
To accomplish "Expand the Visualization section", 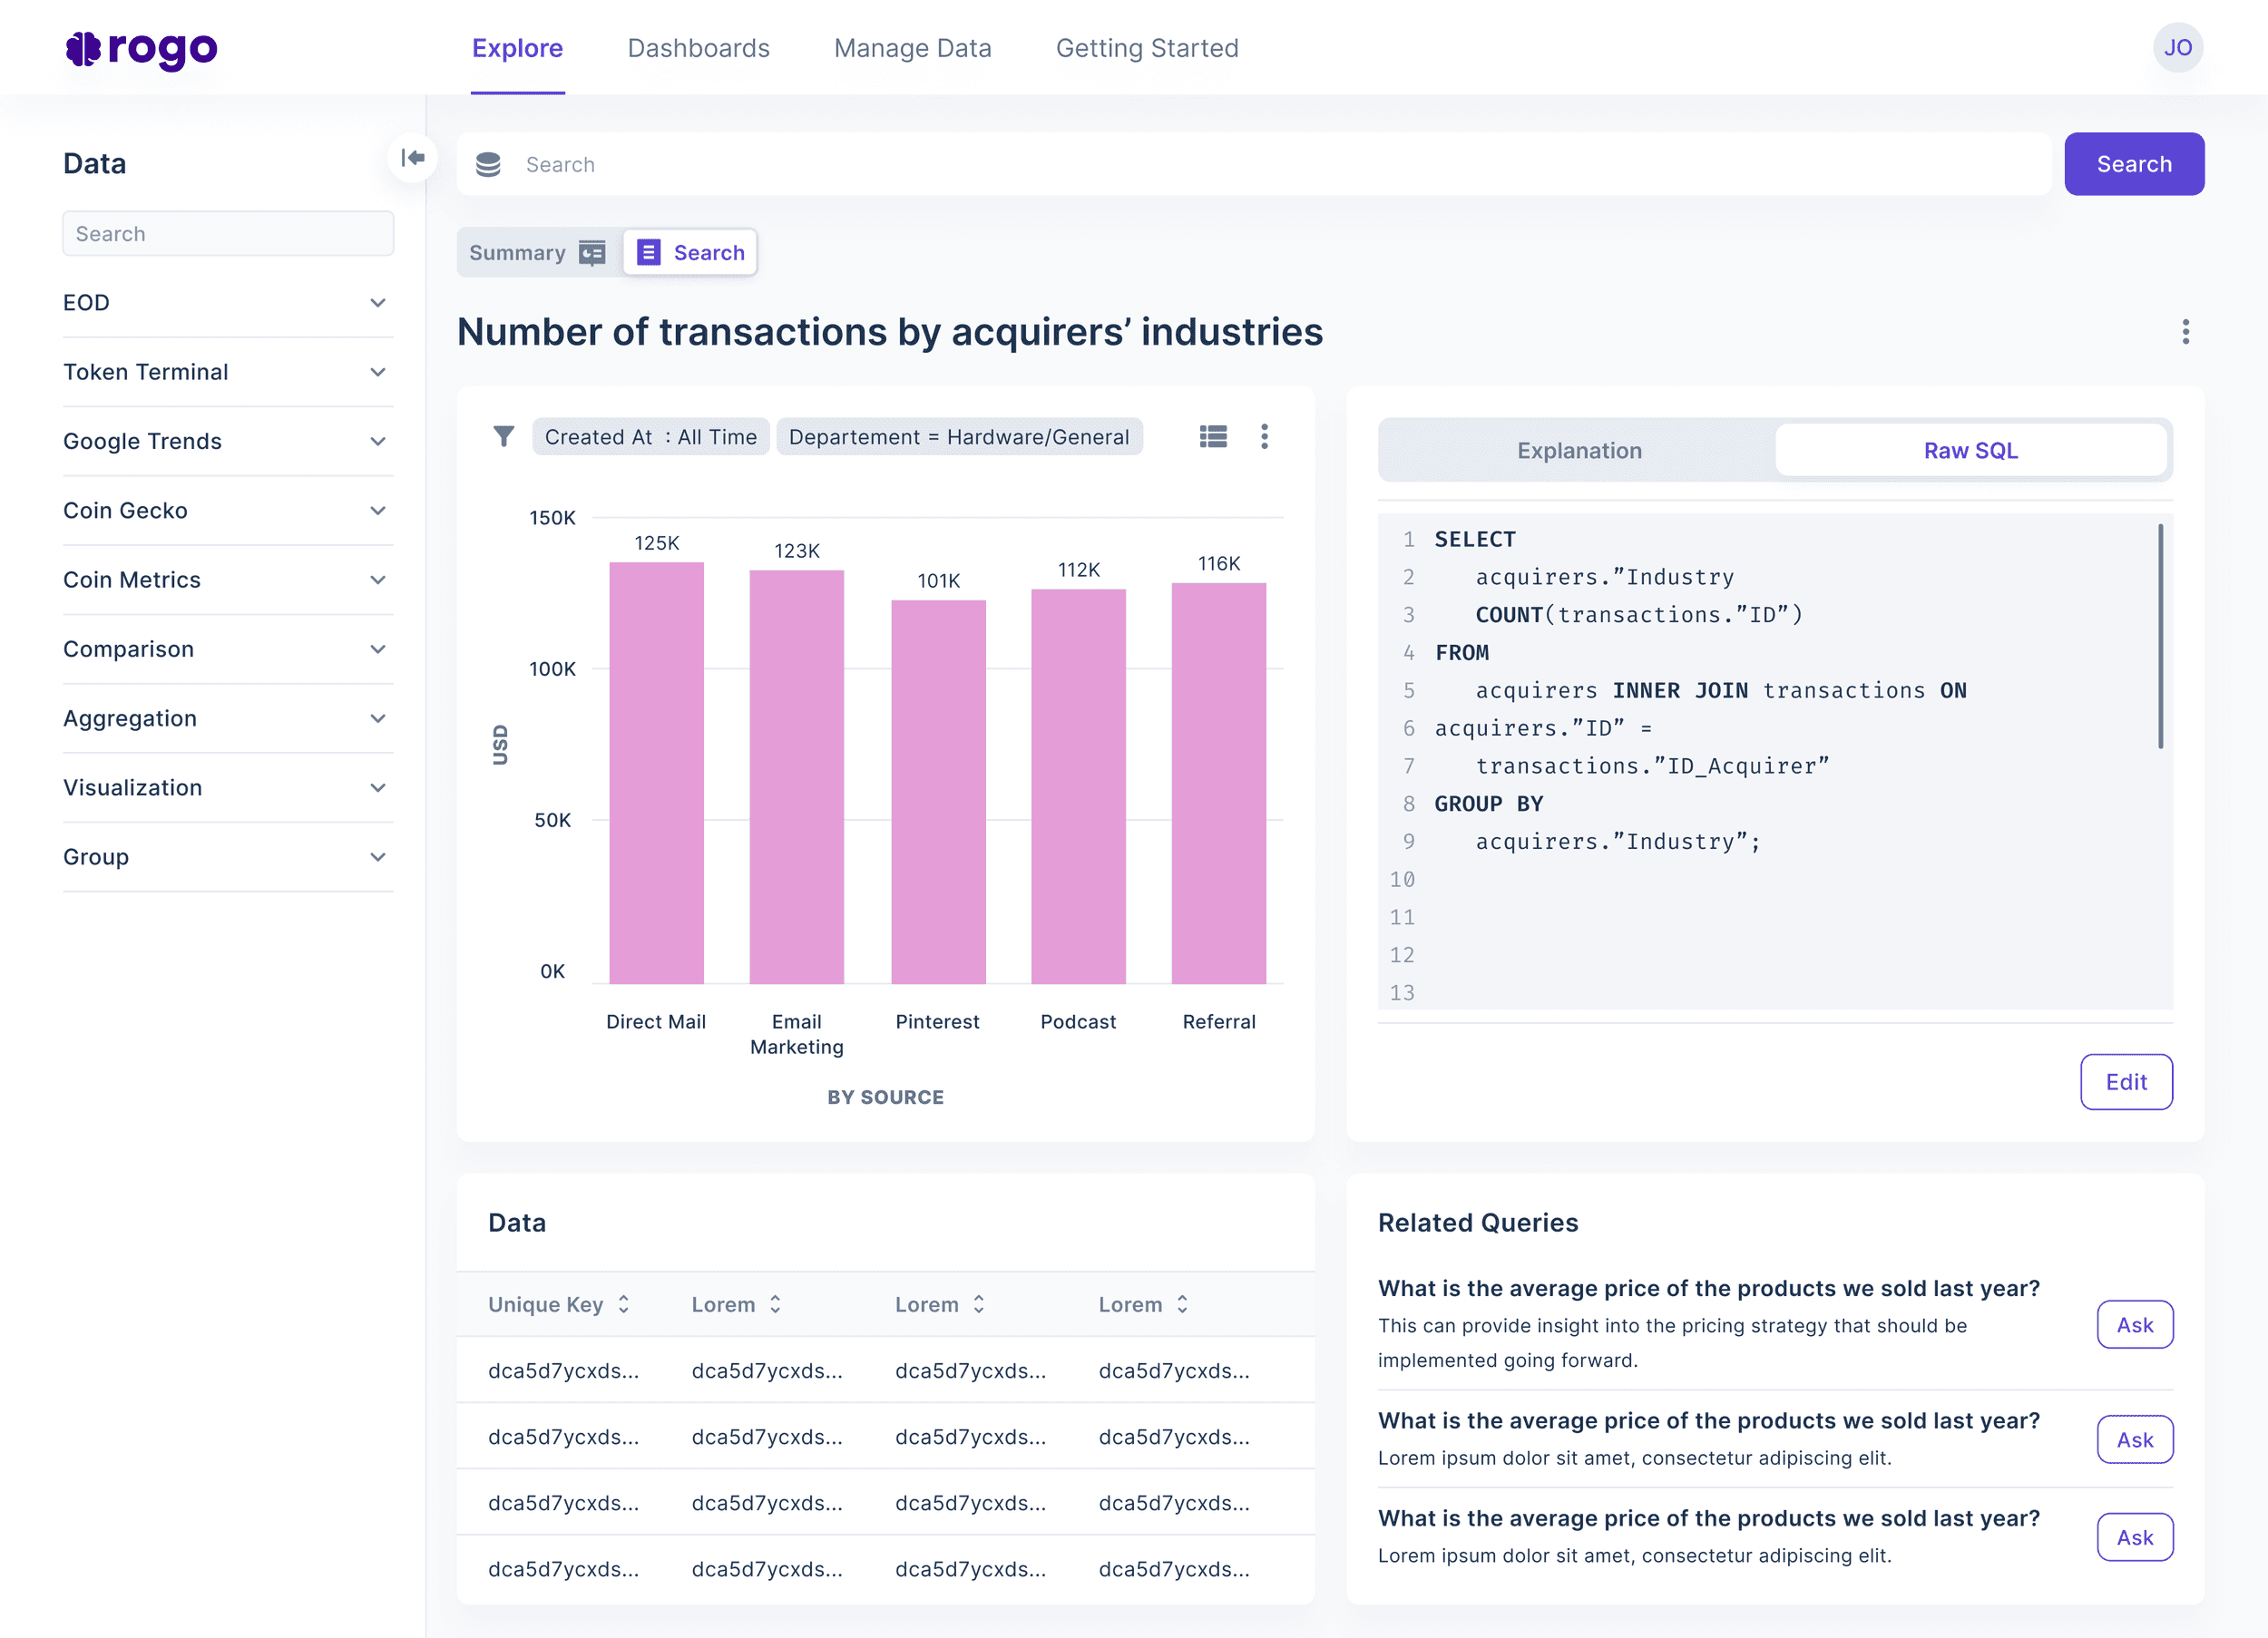I will (377, 788).
